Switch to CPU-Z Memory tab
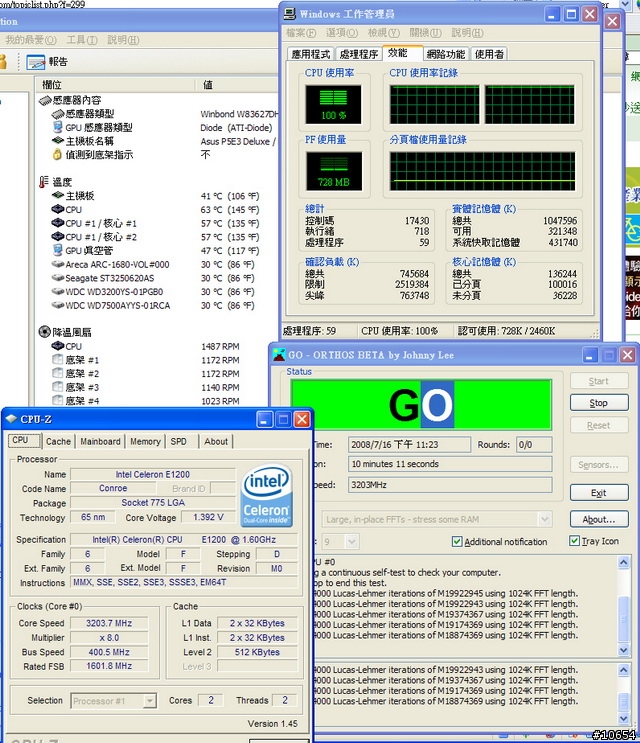The height and width of the screenshot is (743, 640). (145, 442)
